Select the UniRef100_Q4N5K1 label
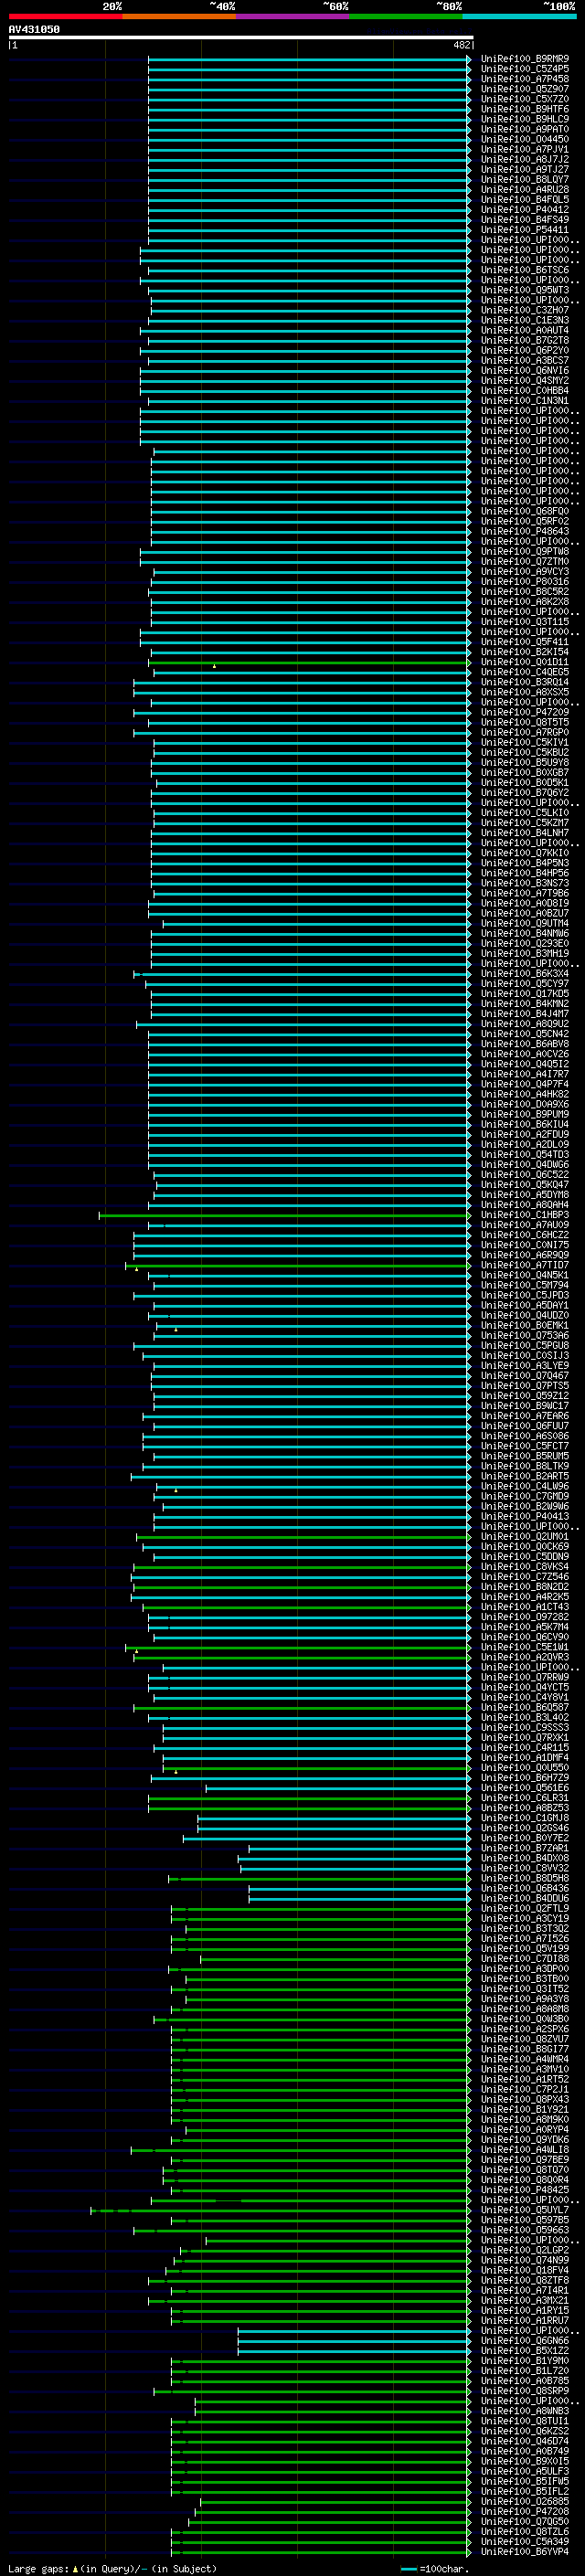Image resolution: width=585 pixels, height=2576 pixels. coord(525,1274)
